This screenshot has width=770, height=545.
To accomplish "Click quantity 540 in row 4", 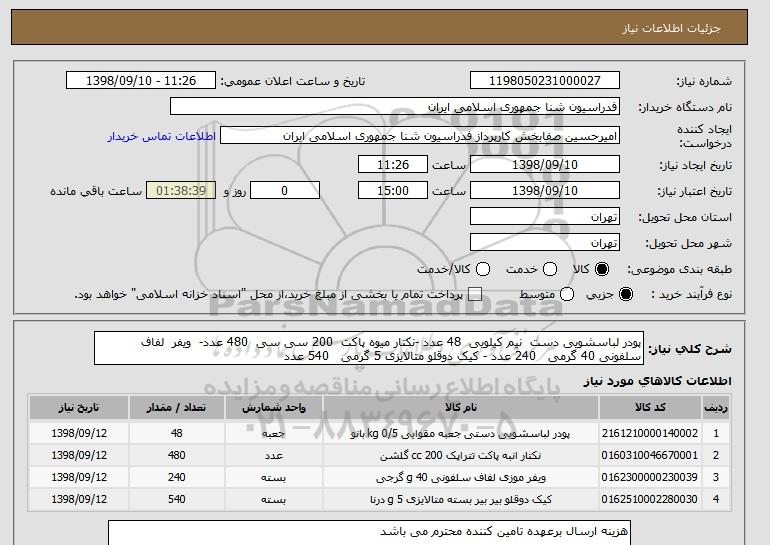I will click(x=177, y=499).
